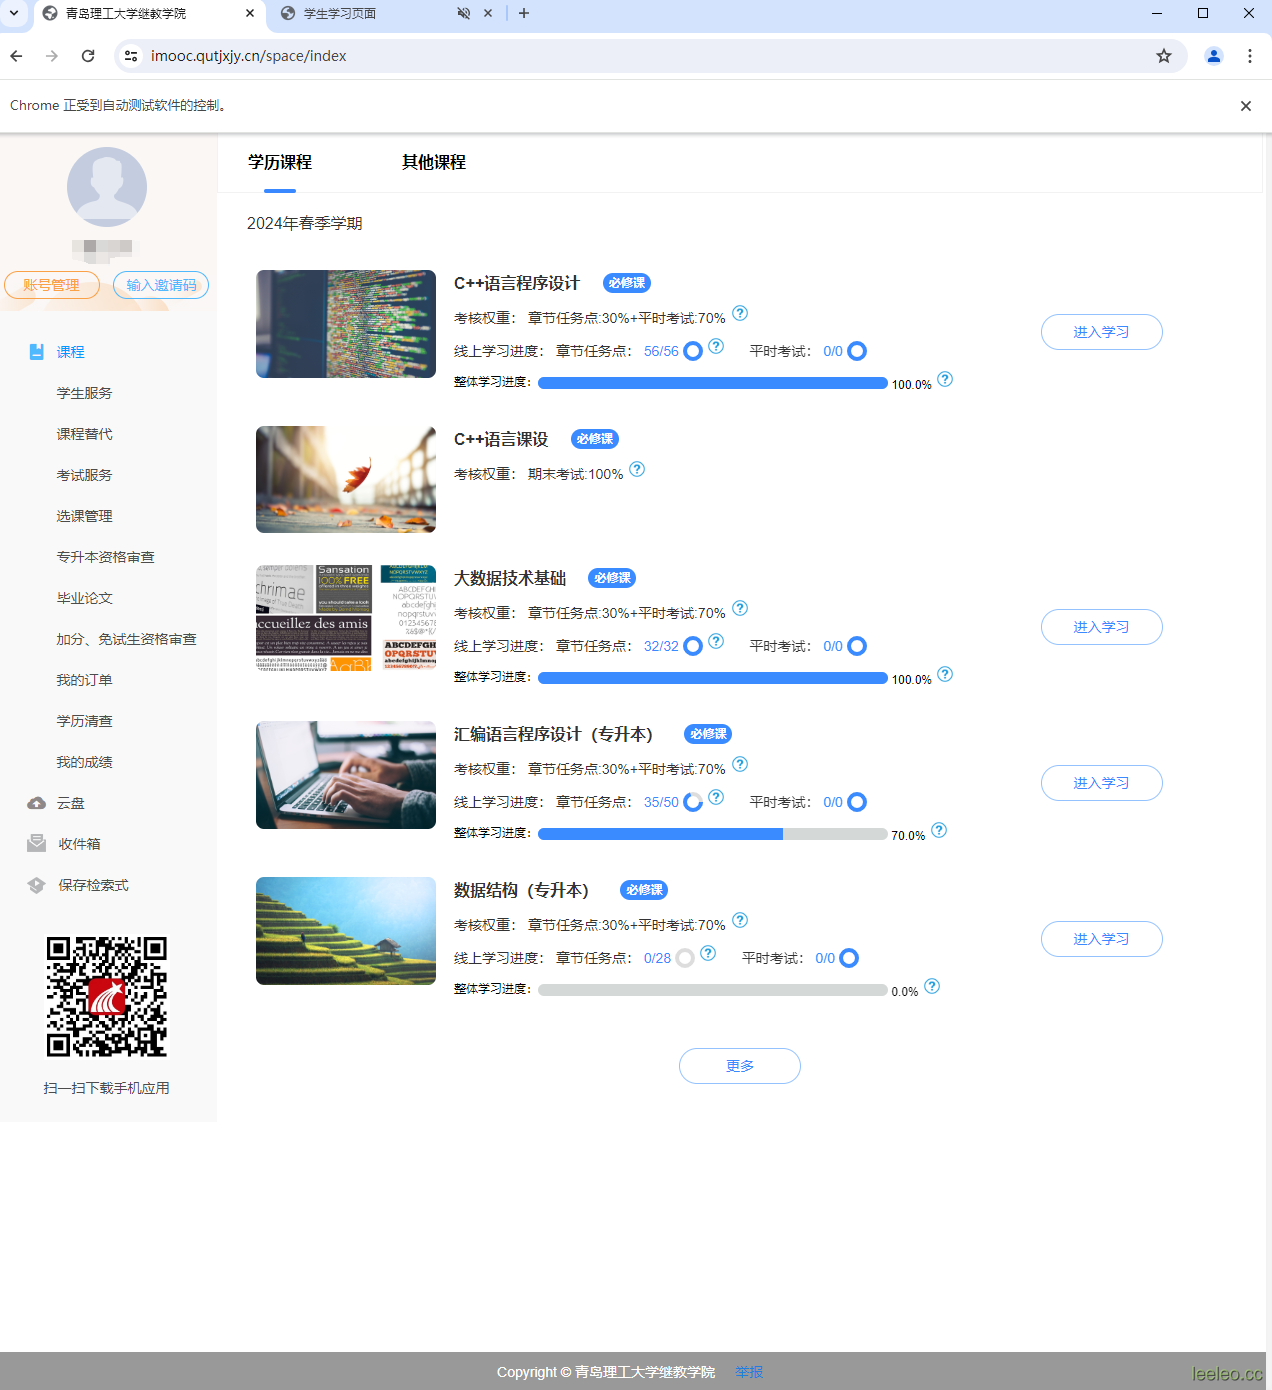Open the inbox envelope icon

click(x=37, y=844)
